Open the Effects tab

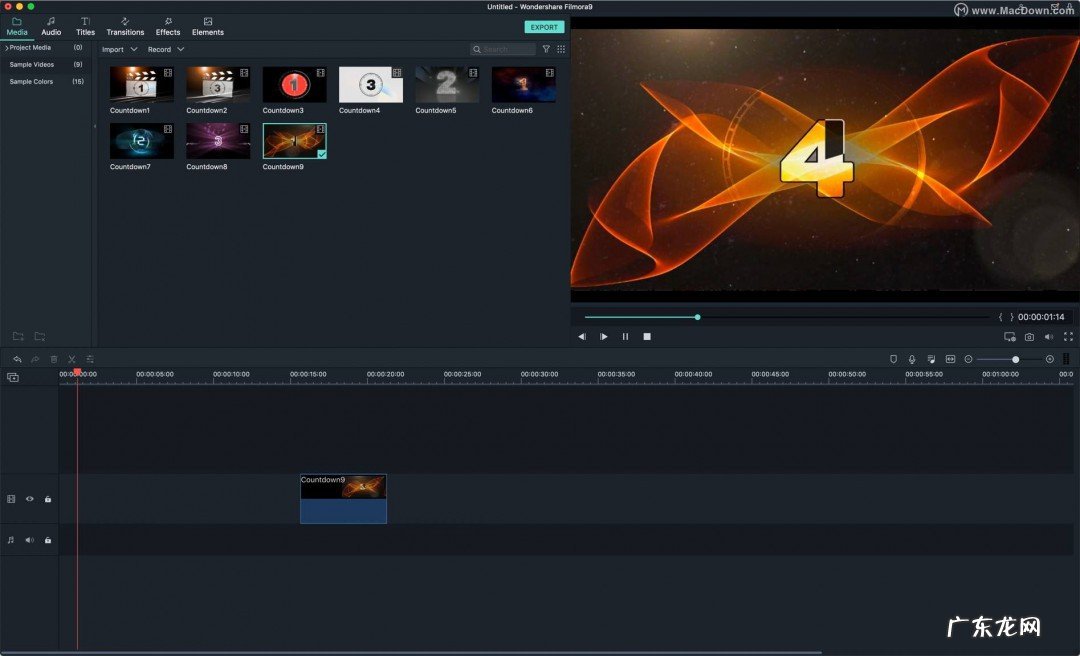point(168,26)
